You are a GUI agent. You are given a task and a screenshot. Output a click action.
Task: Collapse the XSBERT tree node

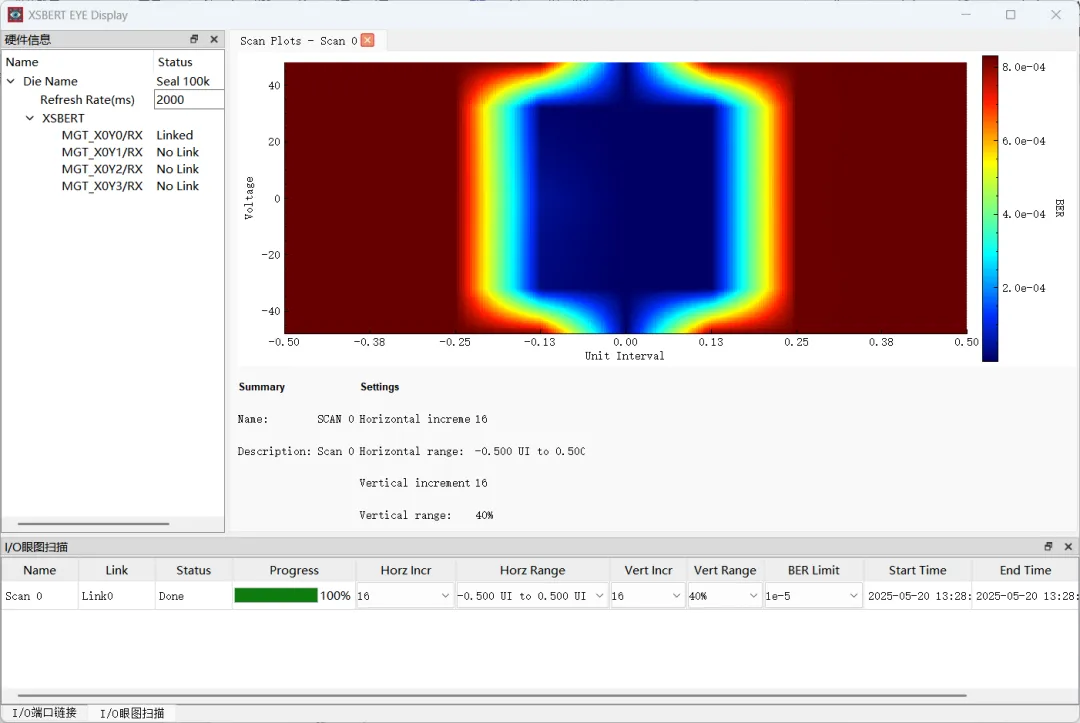[30, 118]
